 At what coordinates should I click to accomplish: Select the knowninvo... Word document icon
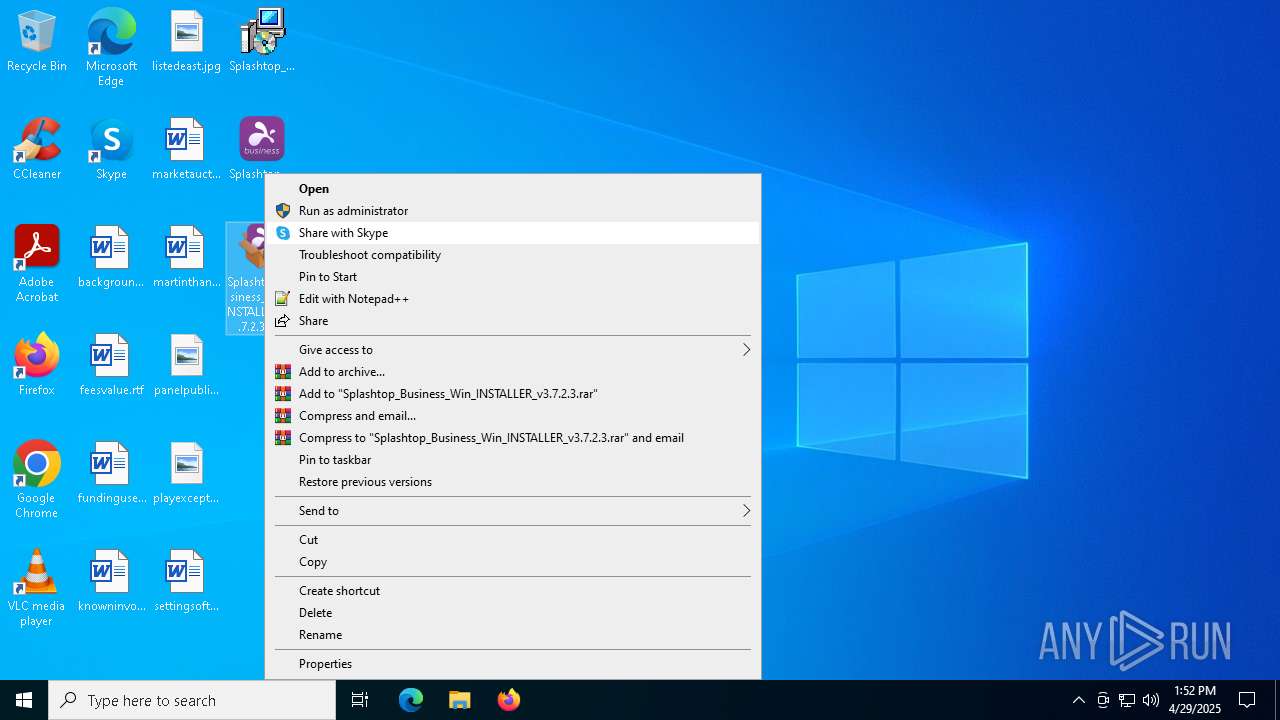point(111,582)
